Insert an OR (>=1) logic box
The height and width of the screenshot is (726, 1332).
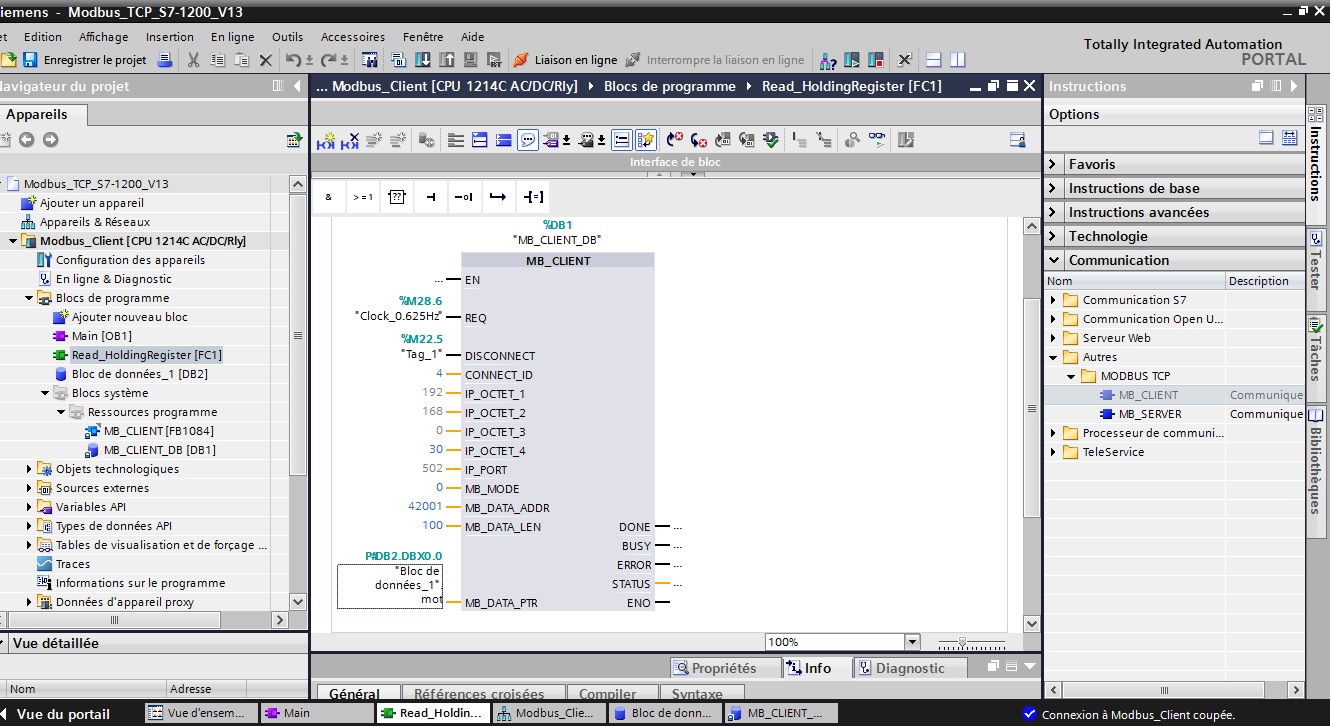point(362,197)
